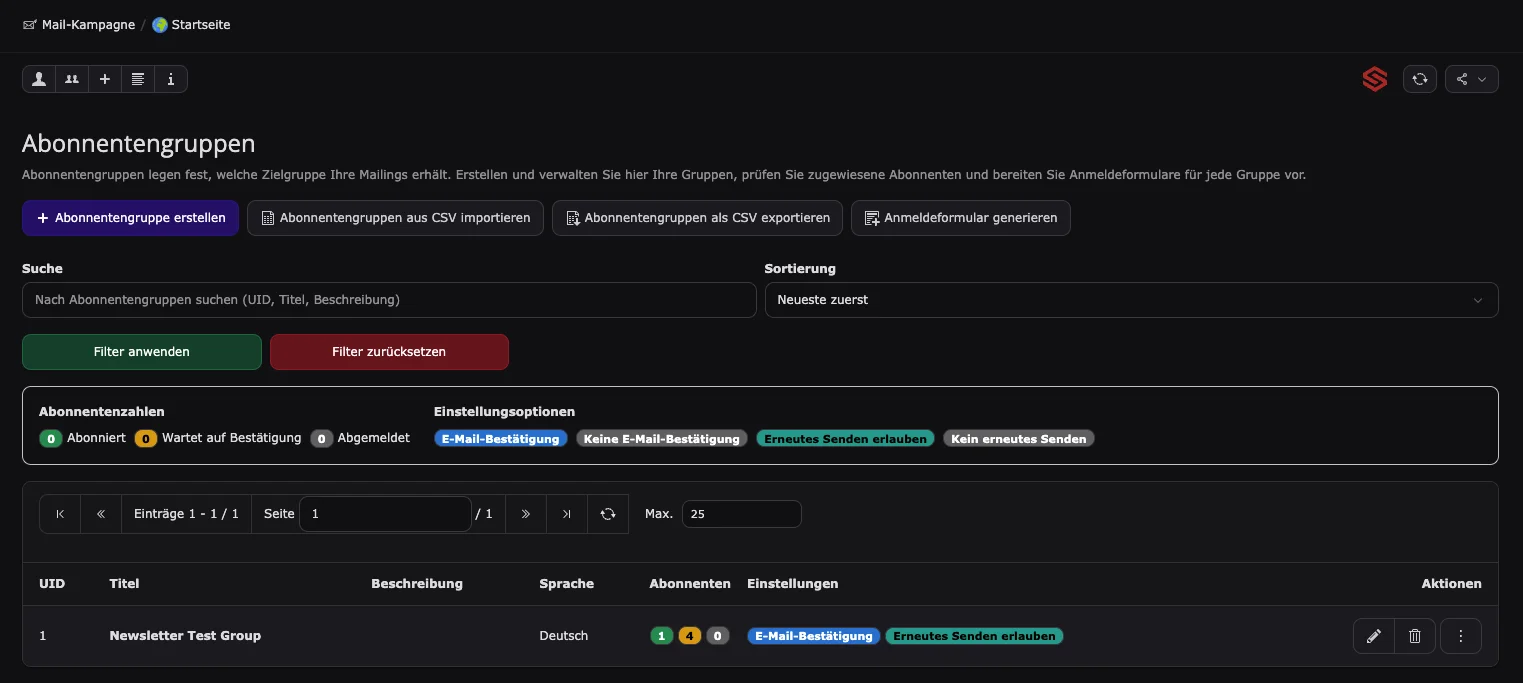Screen dimensions: 1523x683
Task: Click the Deutsch language cell
Action: pyautogui.click(x=564, y=636)
